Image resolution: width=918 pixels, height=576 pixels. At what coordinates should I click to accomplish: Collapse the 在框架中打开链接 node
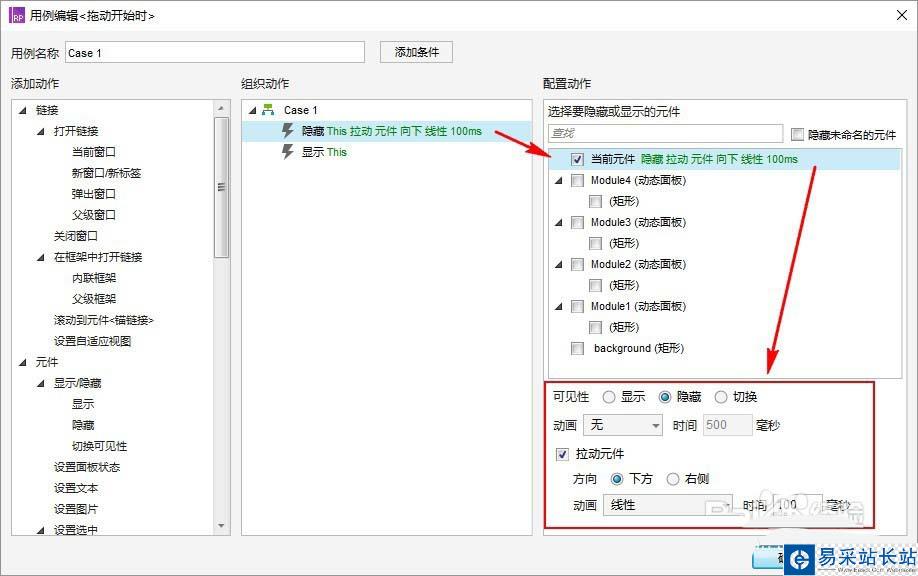(41, 257)
